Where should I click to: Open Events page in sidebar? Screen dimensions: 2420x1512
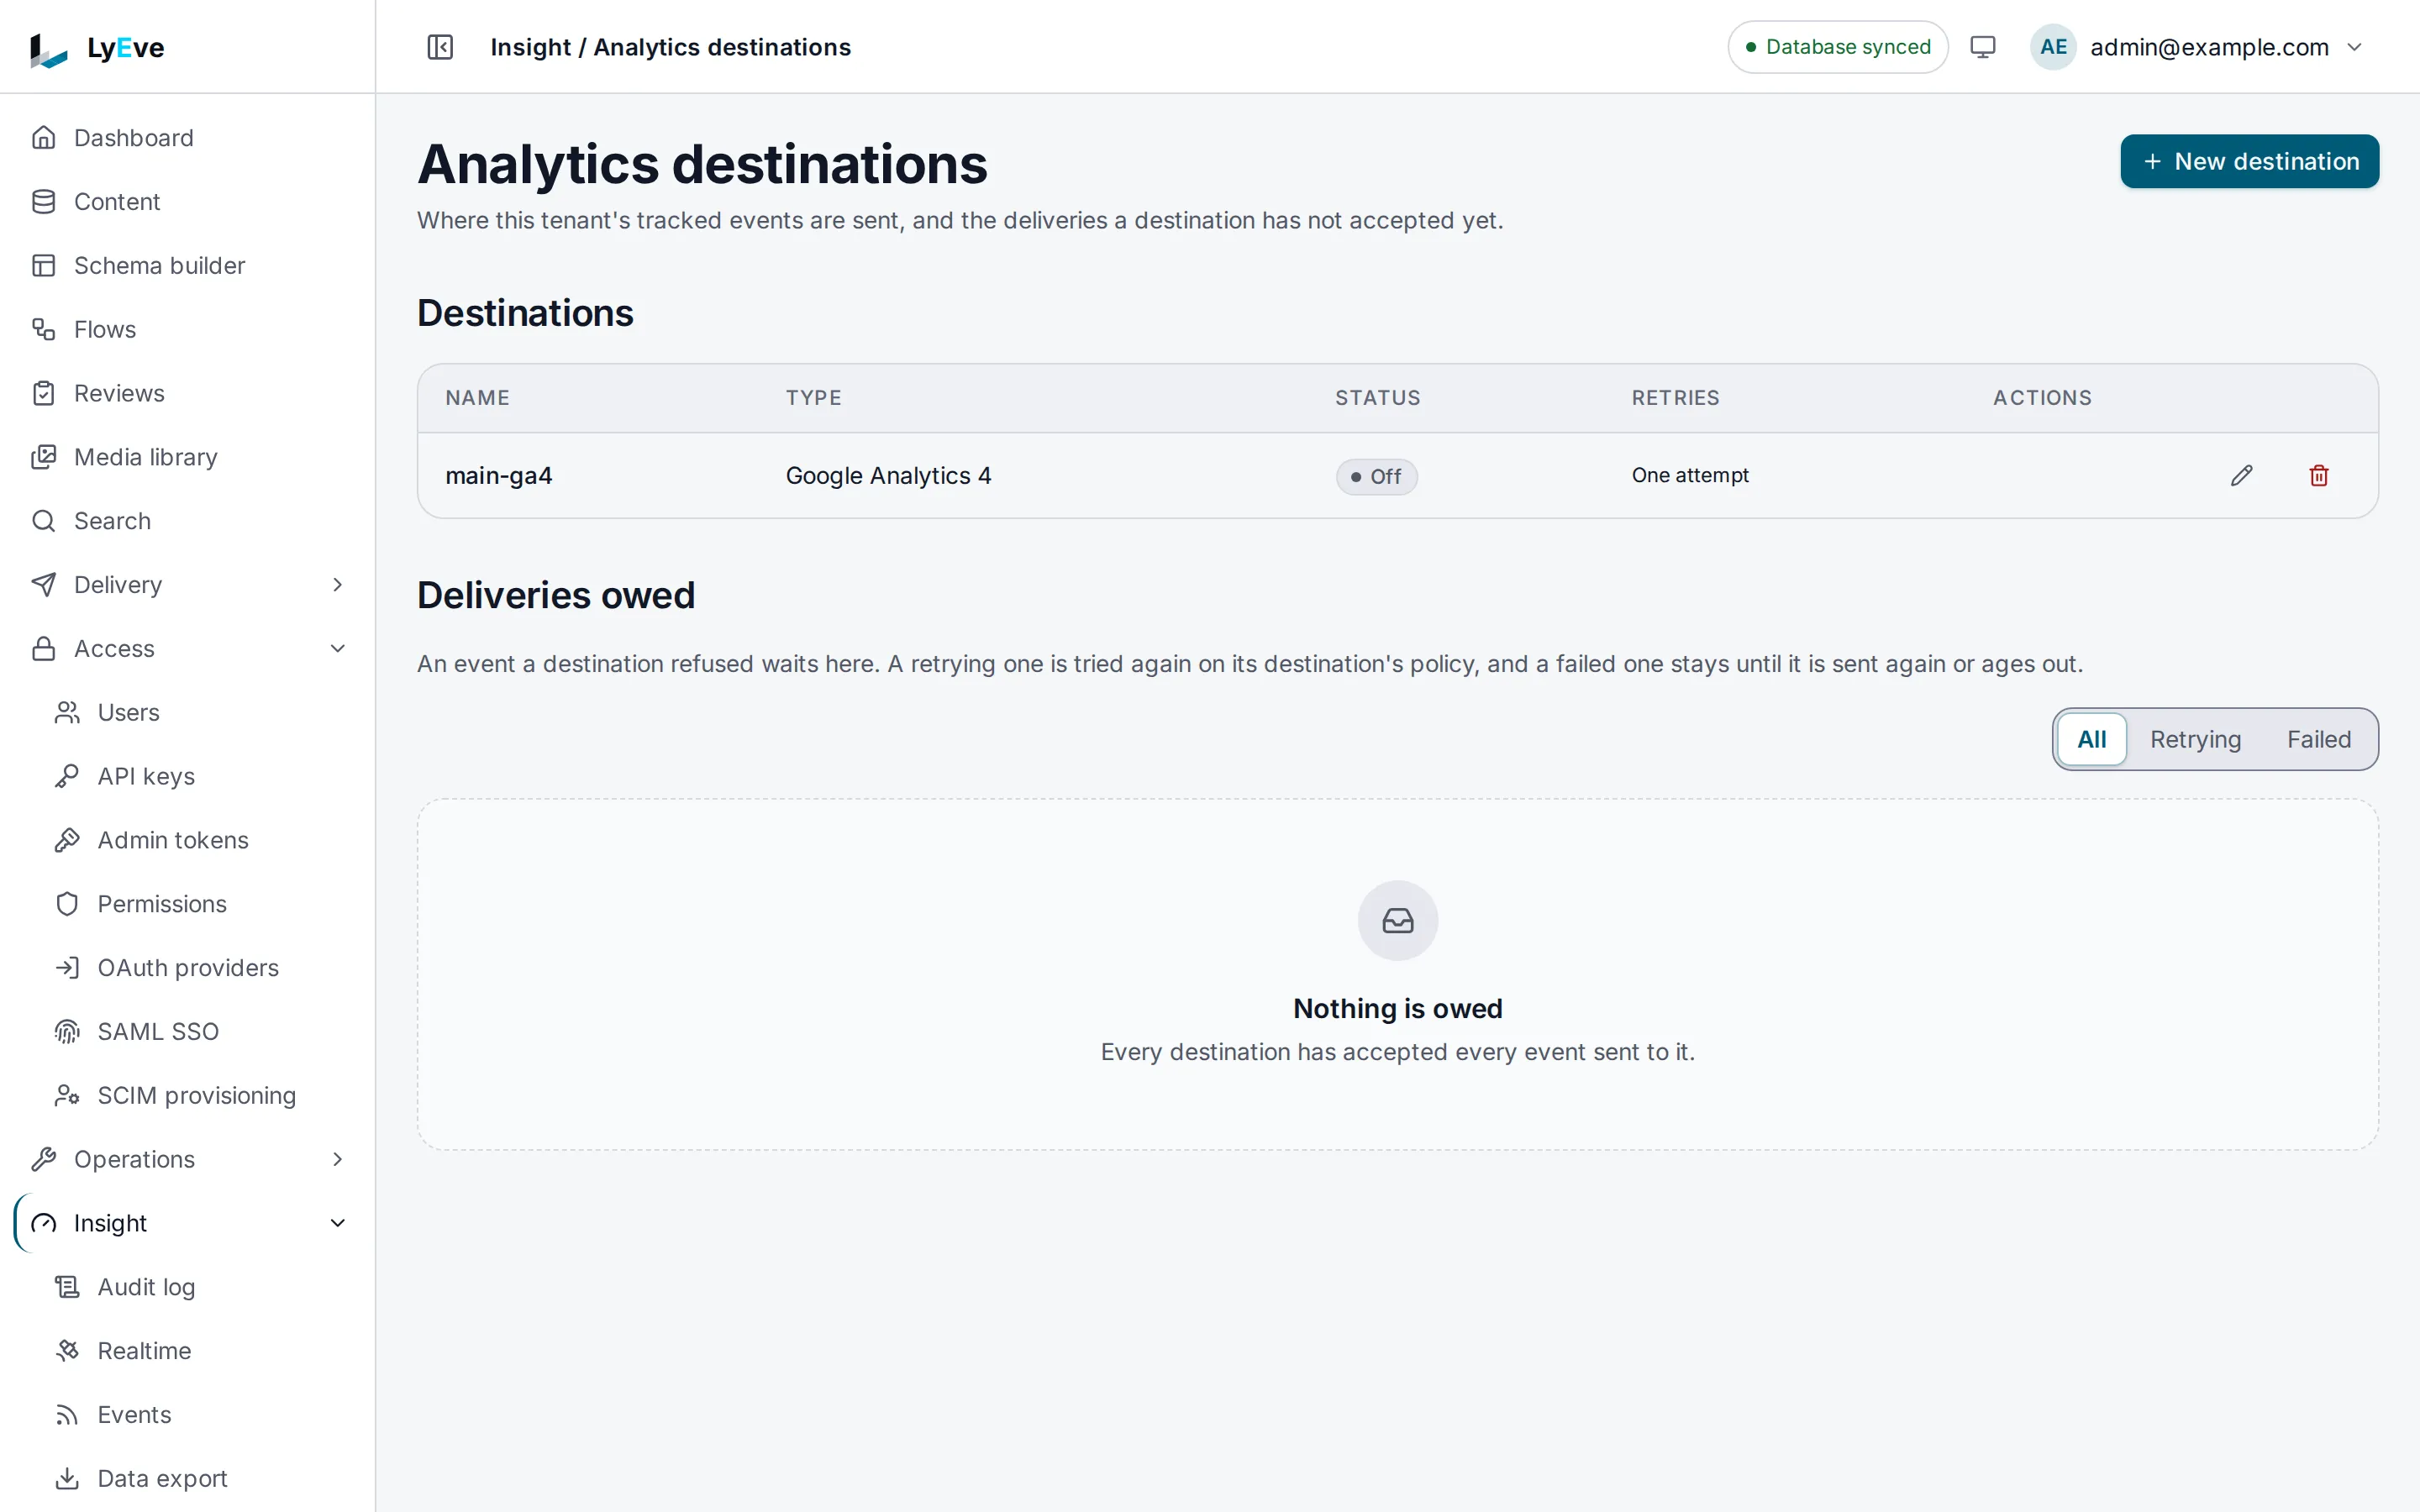click(188, 1415)
